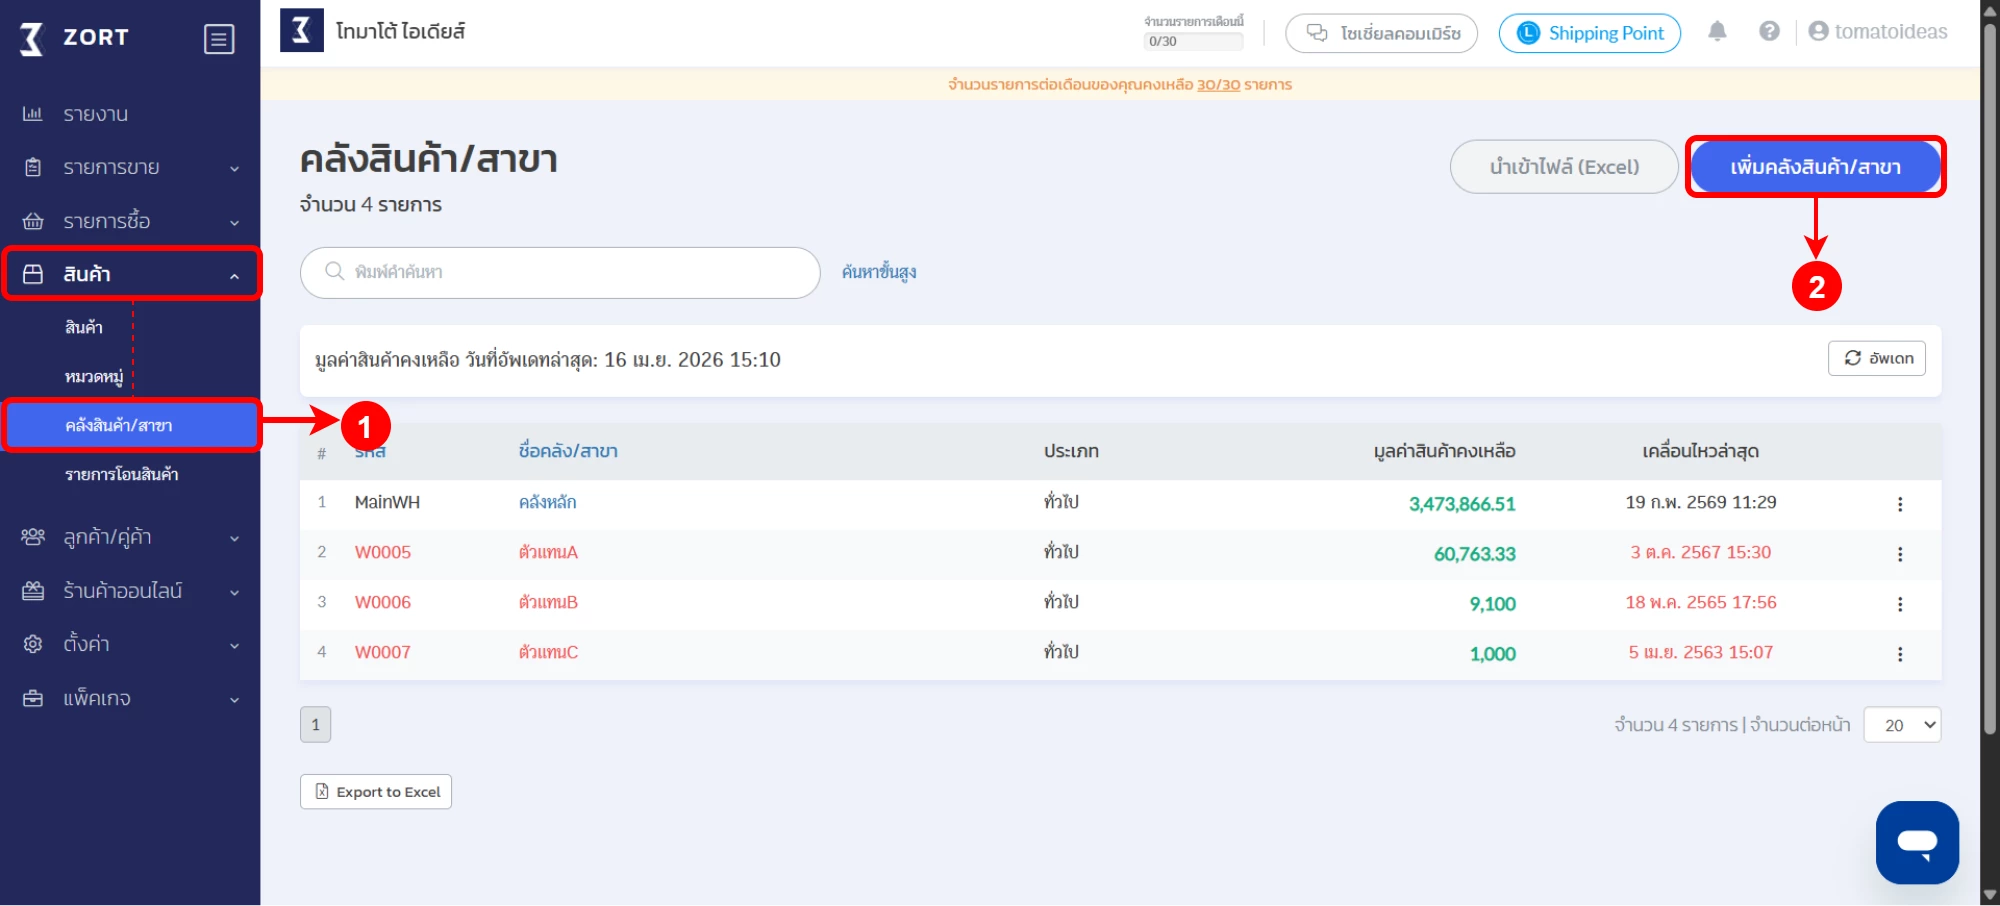This screenshot has width=2000, height=906.
Task: Open the options menu for W0005 row
Action: click(1900, 554)
